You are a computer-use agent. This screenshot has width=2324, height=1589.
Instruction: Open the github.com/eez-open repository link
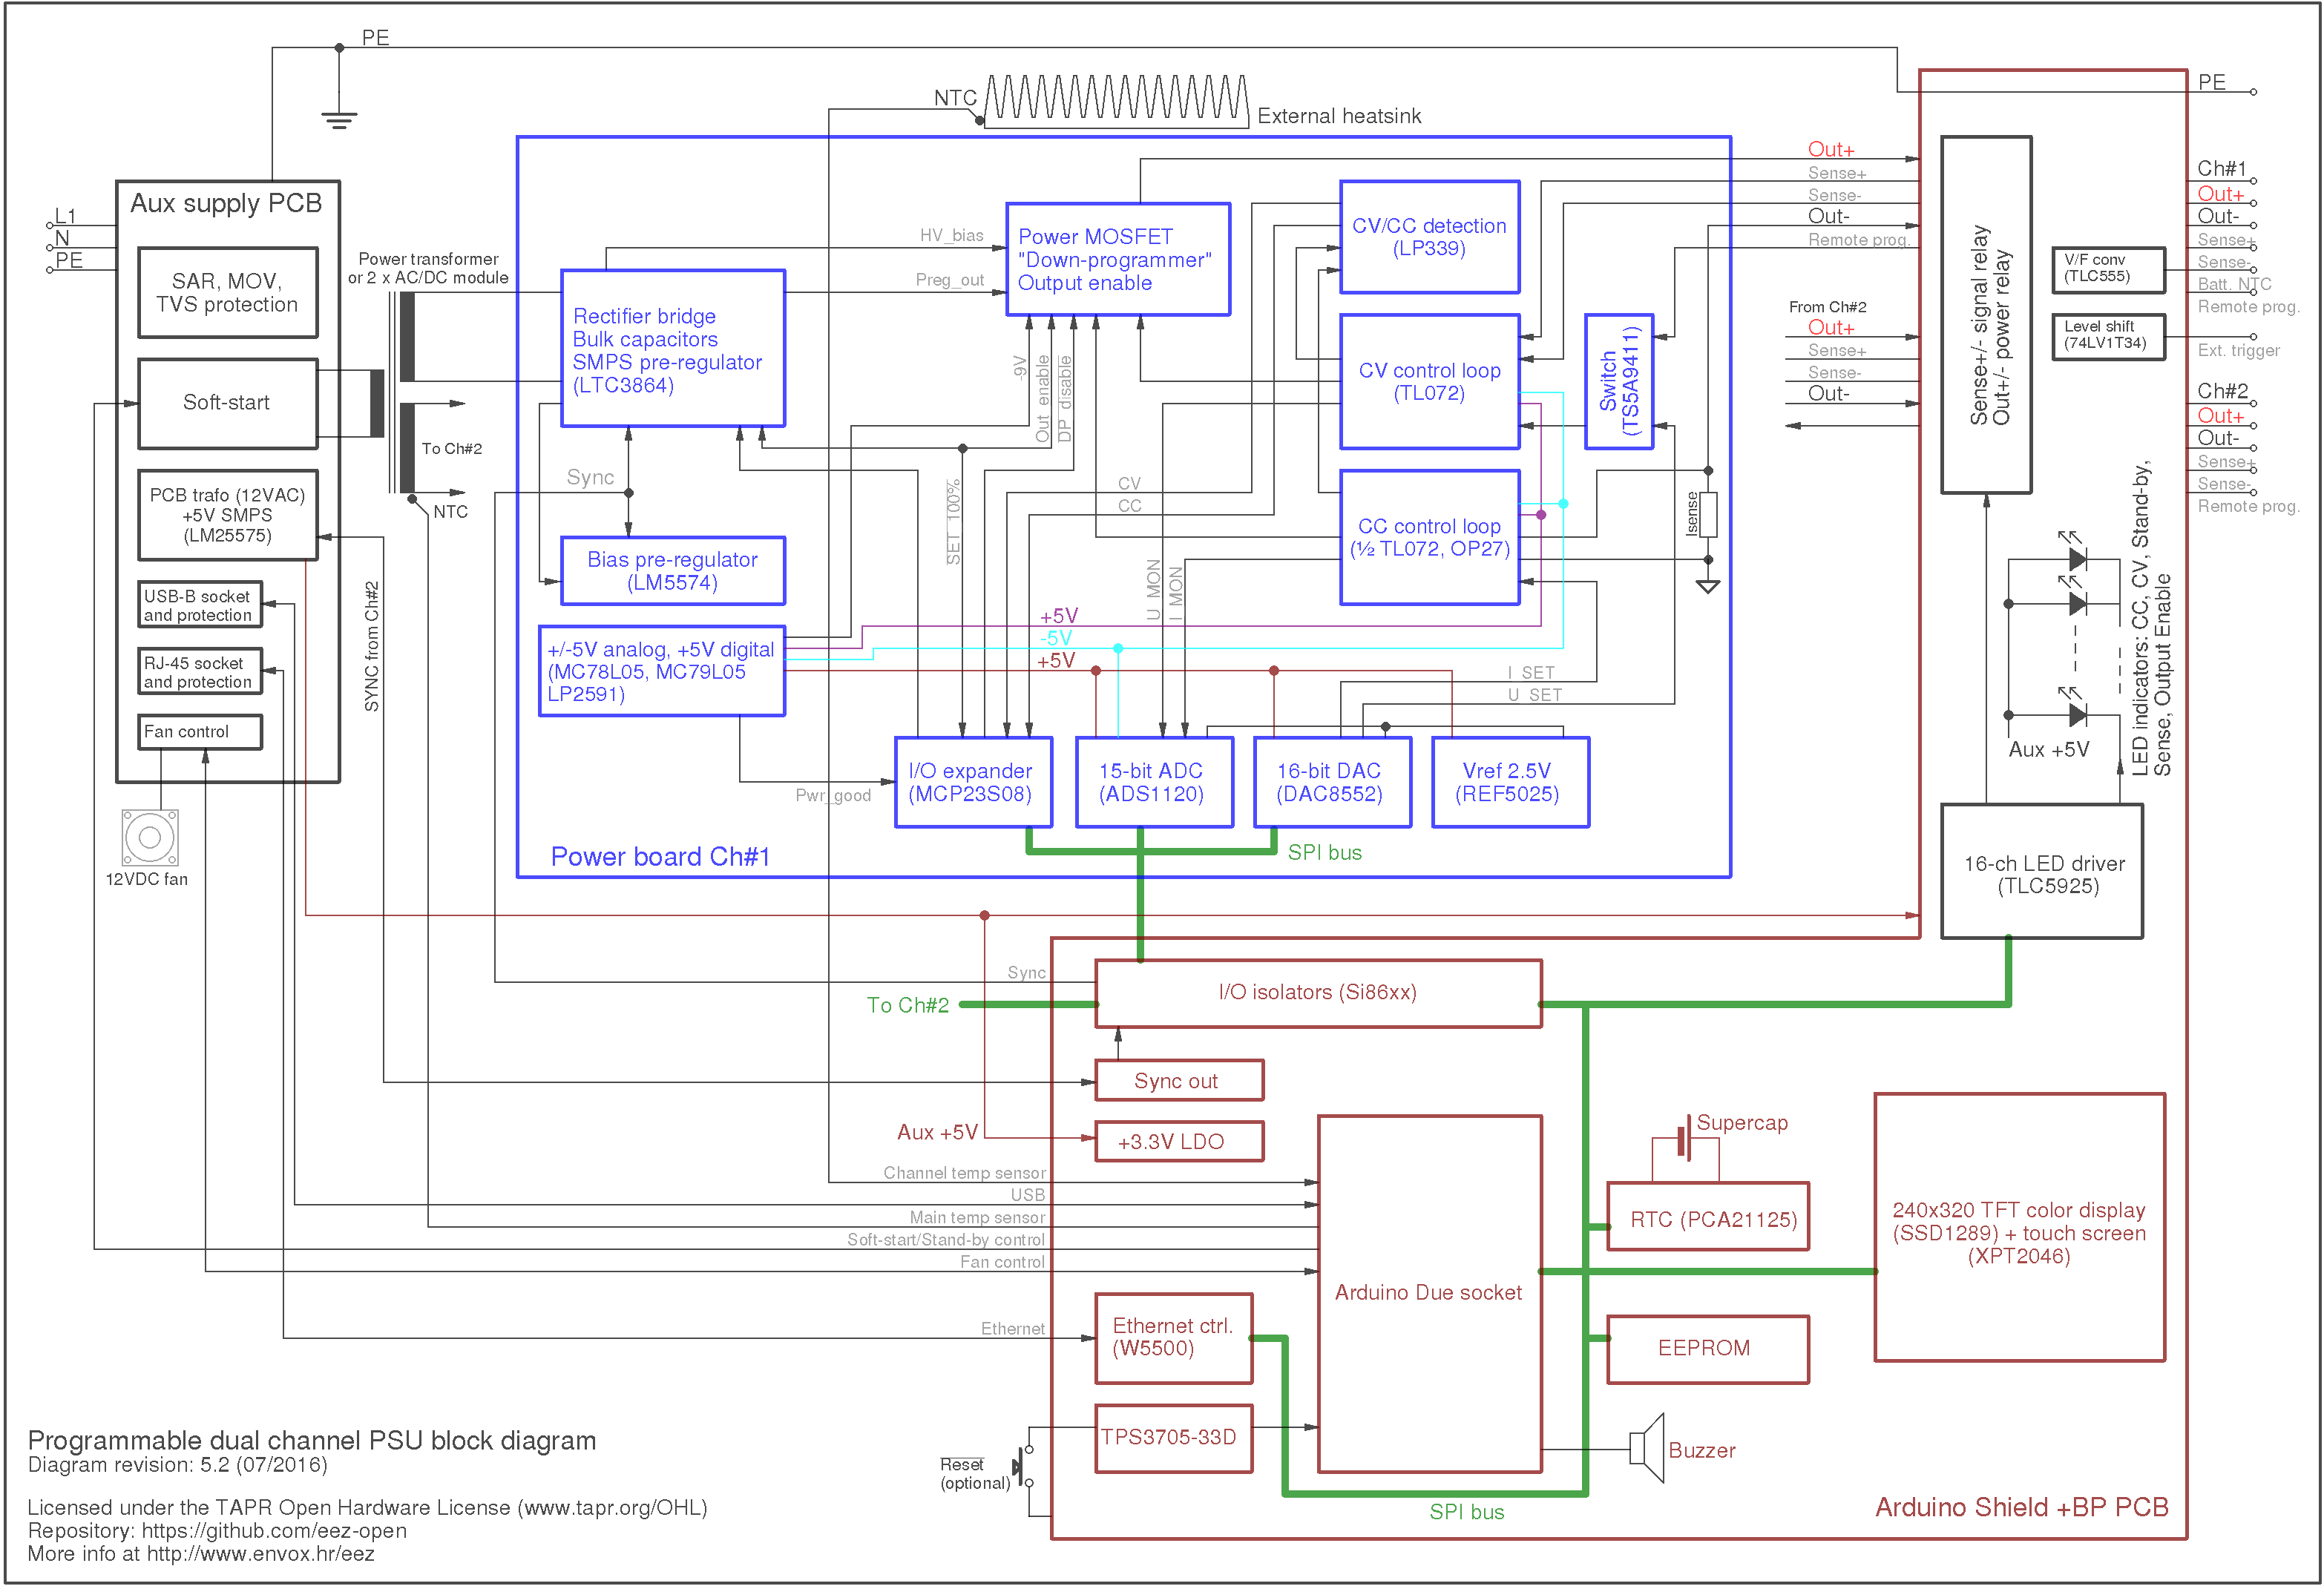pos(274,1531)
